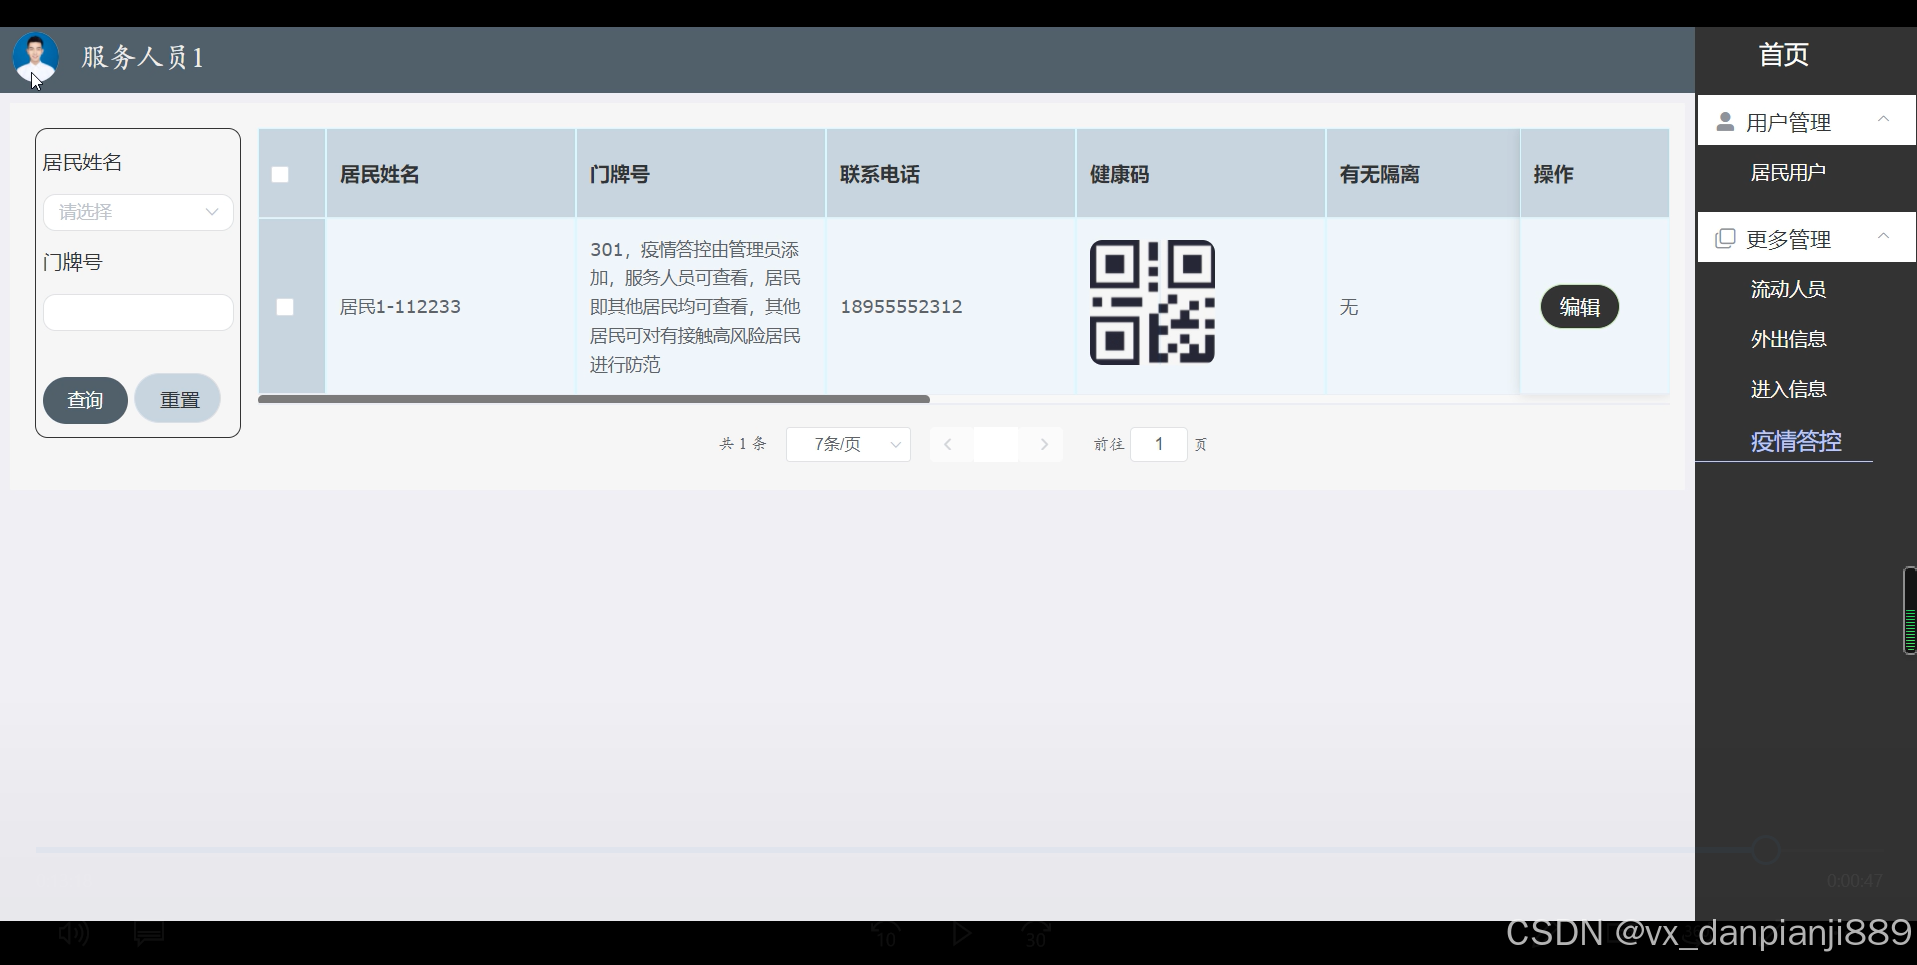Collapse the 更多管理 menu section
Viewport: 1917px width, 965px height.
tap(1883, 238)
